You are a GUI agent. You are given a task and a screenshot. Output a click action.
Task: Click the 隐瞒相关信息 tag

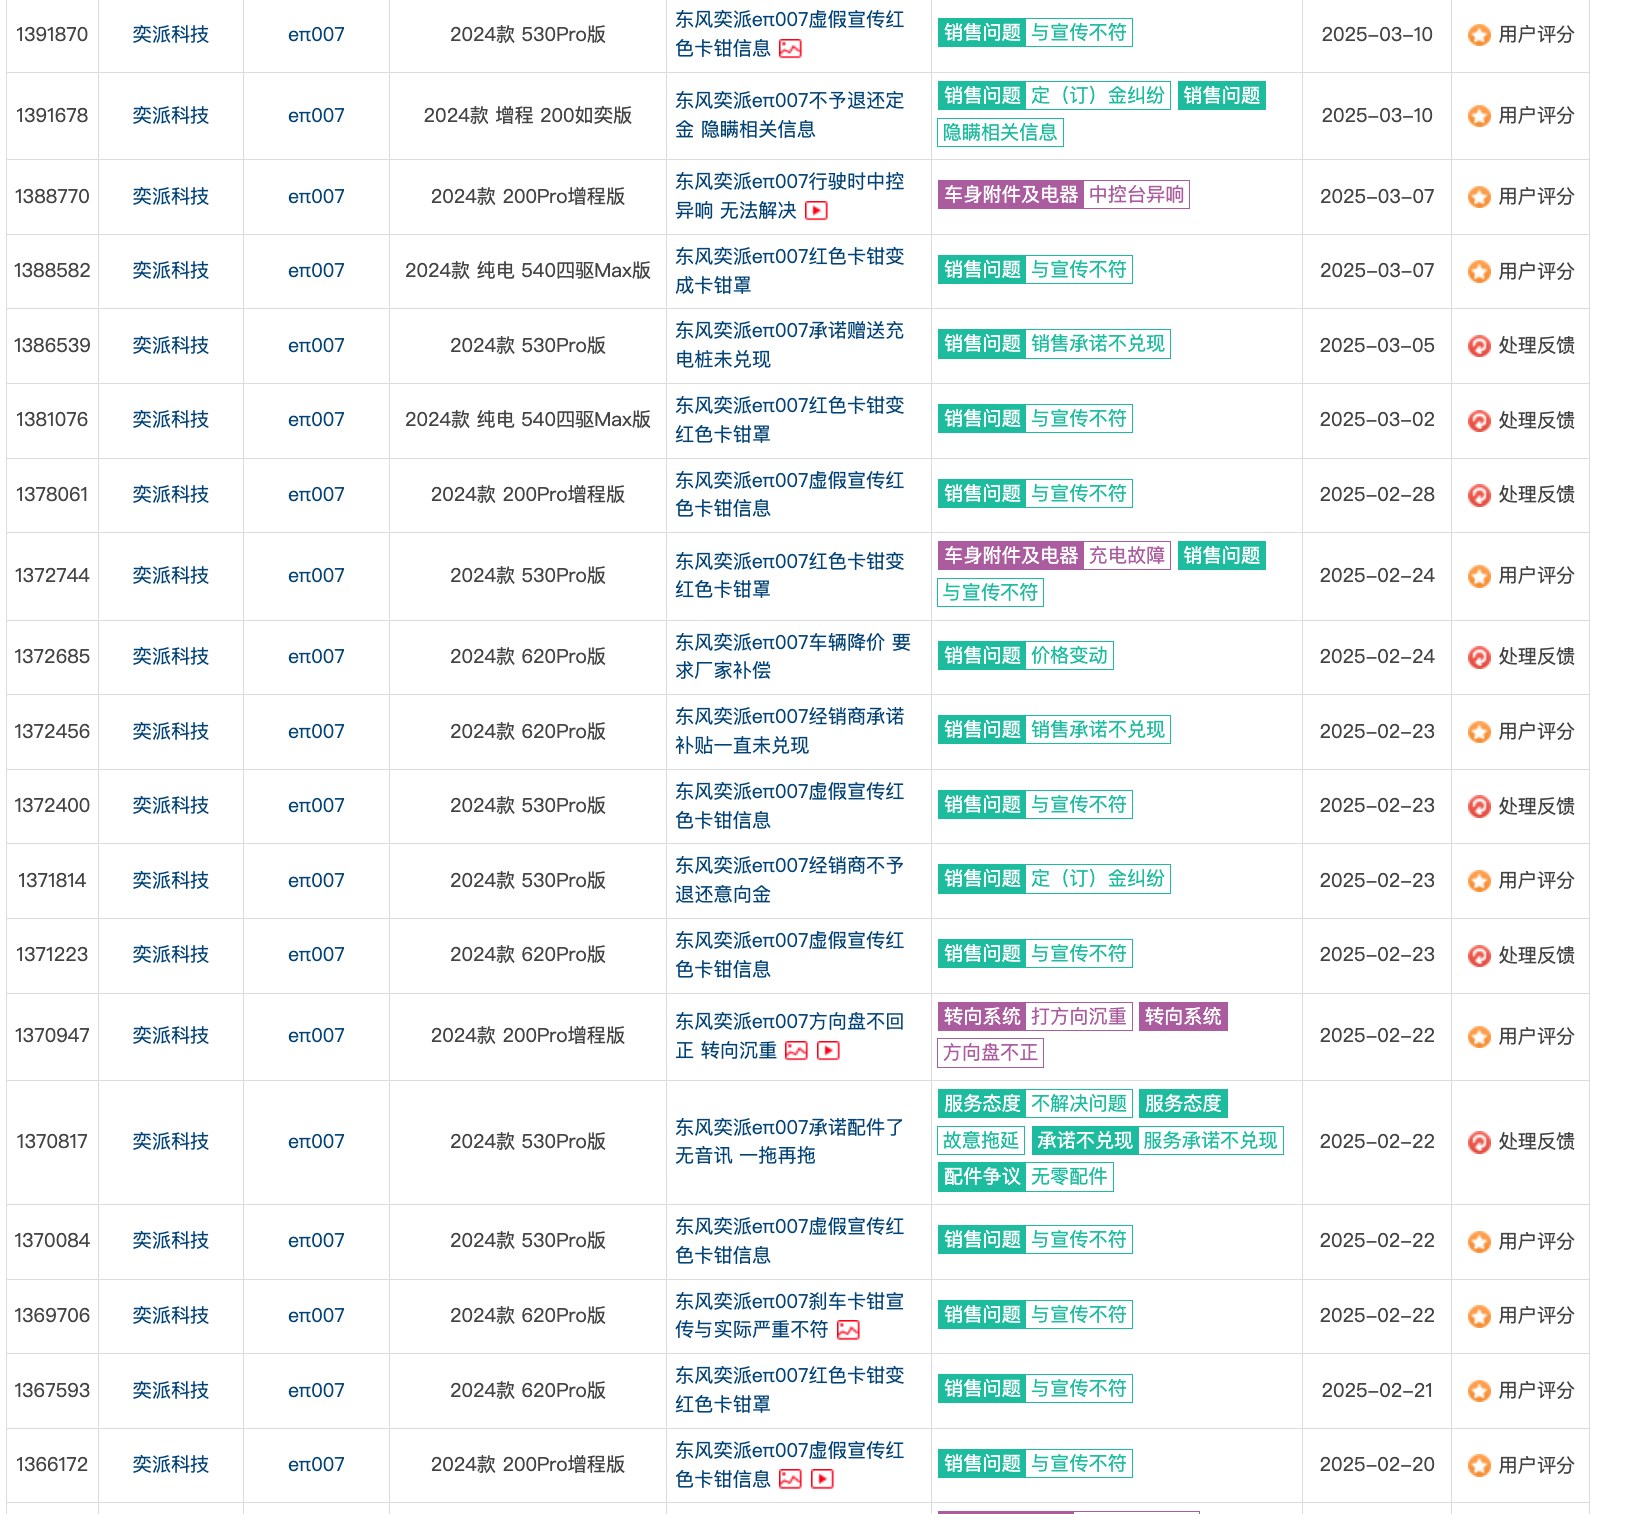(x=999, y=133)
